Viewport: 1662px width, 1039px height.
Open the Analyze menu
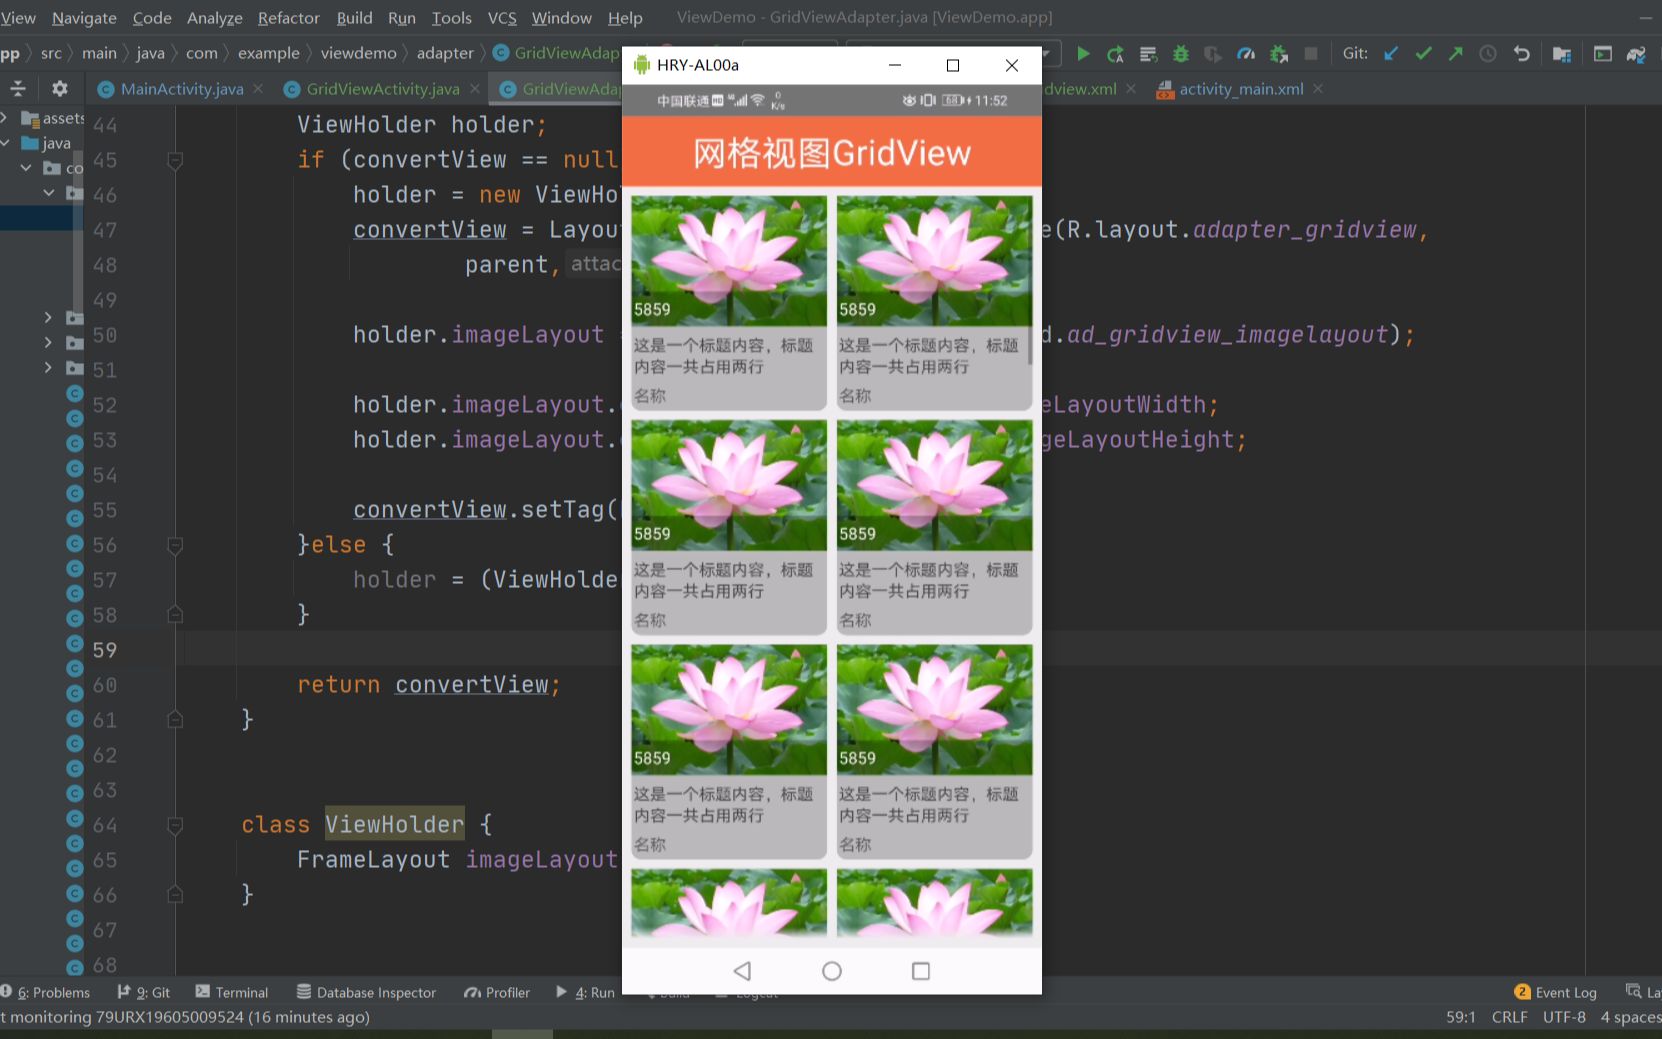pos(215,18)
